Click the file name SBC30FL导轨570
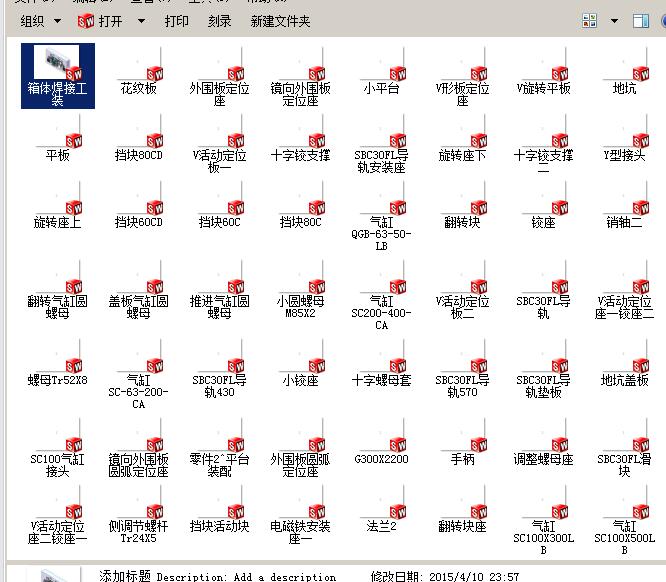 pos(463,386)
